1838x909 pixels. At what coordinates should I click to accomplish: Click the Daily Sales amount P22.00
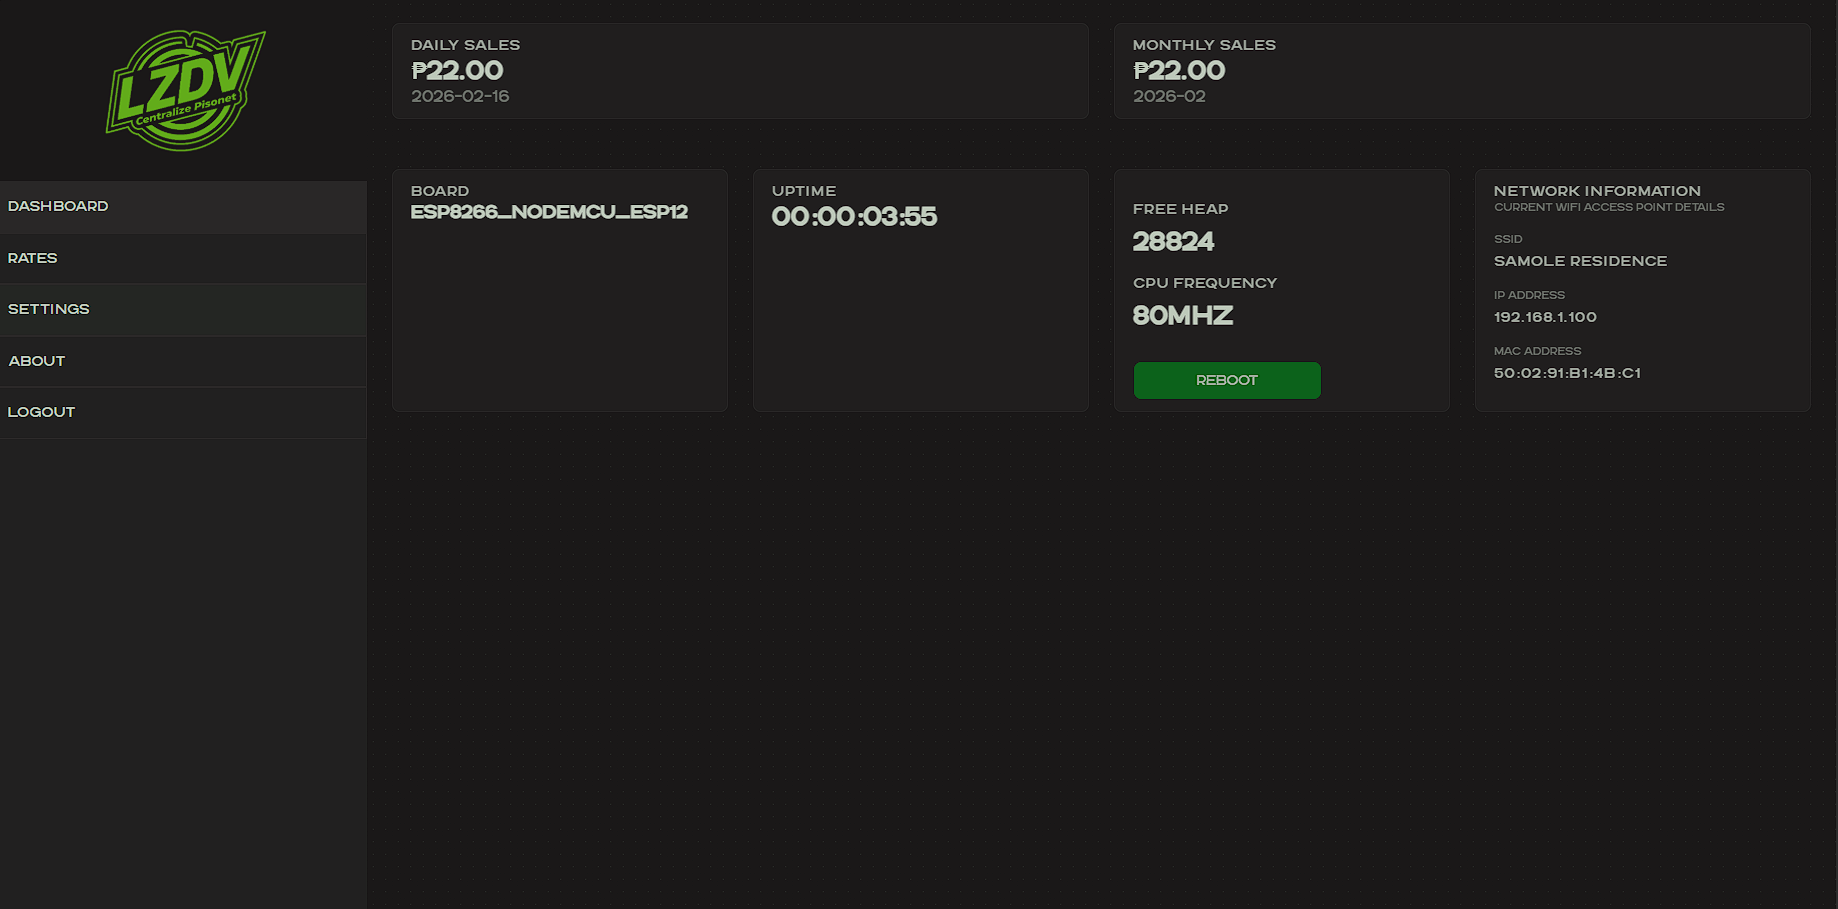457,70
